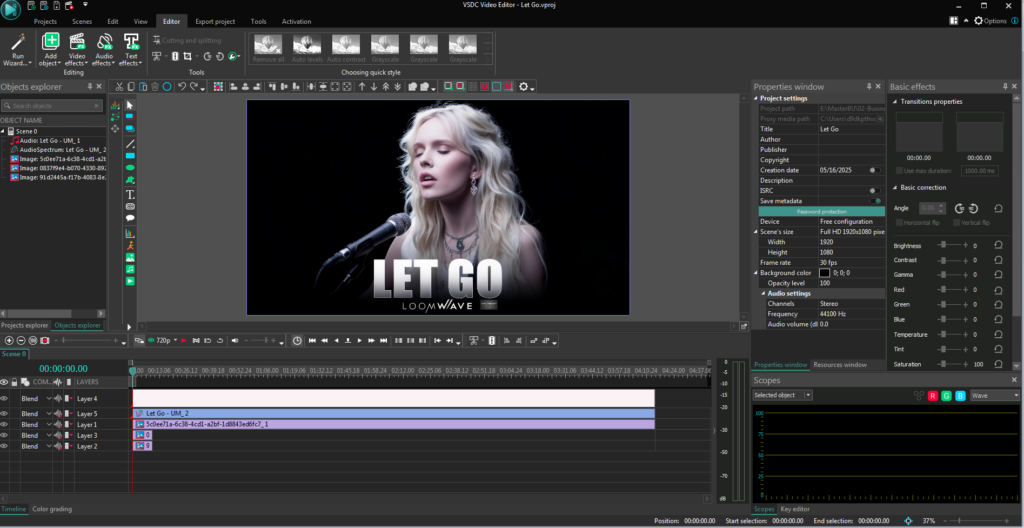Viewport: 1024px width, 528px height.
Task: Check the Use max duration checkbox
Action: [x=899, y=171]
